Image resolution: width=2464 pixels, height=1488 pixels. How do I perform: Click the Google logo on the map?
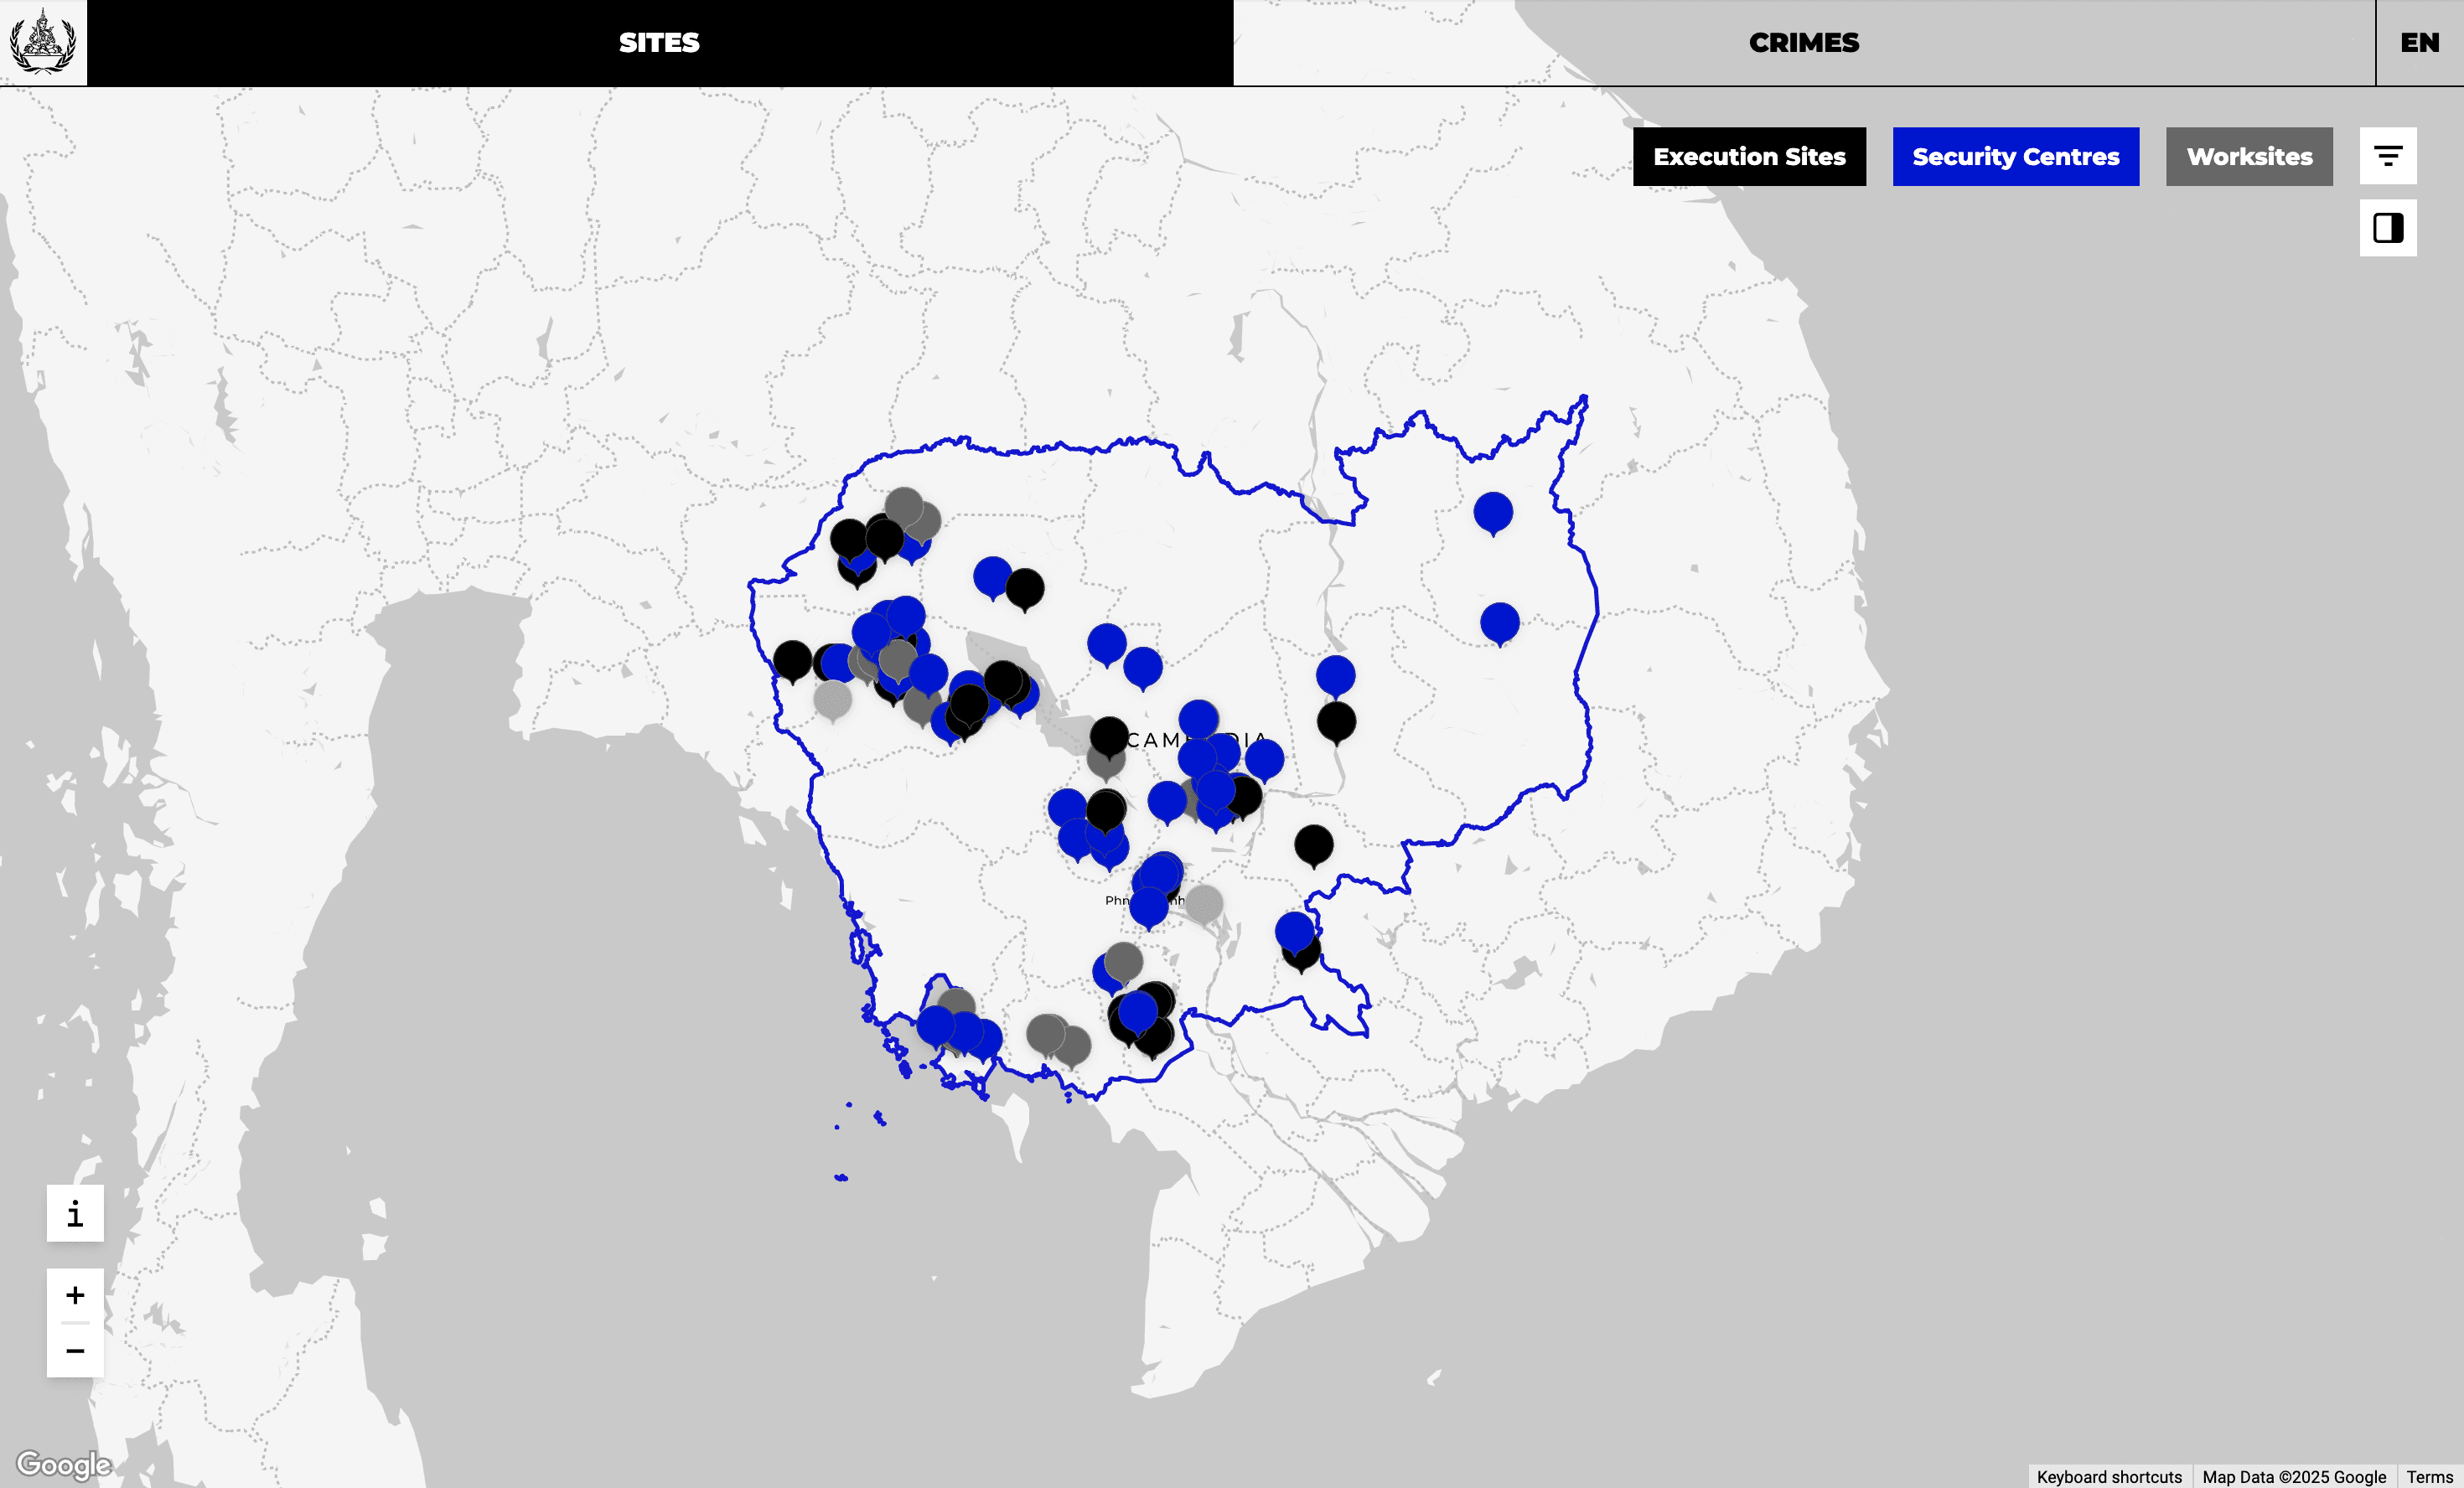[64, 1464]
